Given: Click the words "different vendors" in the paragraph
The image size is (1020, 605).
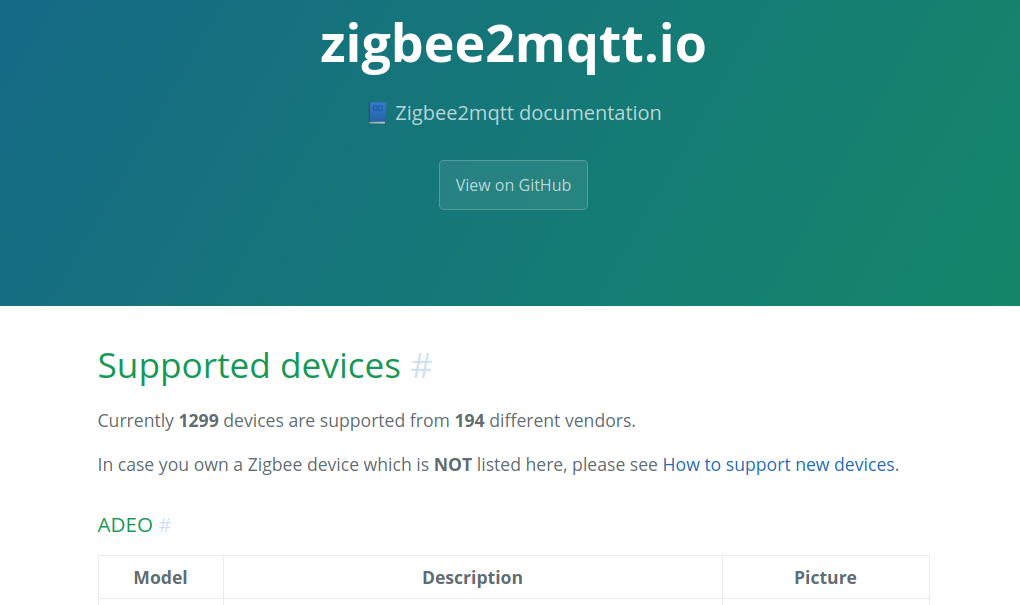Looking at the screenshot, I should 561,421.
